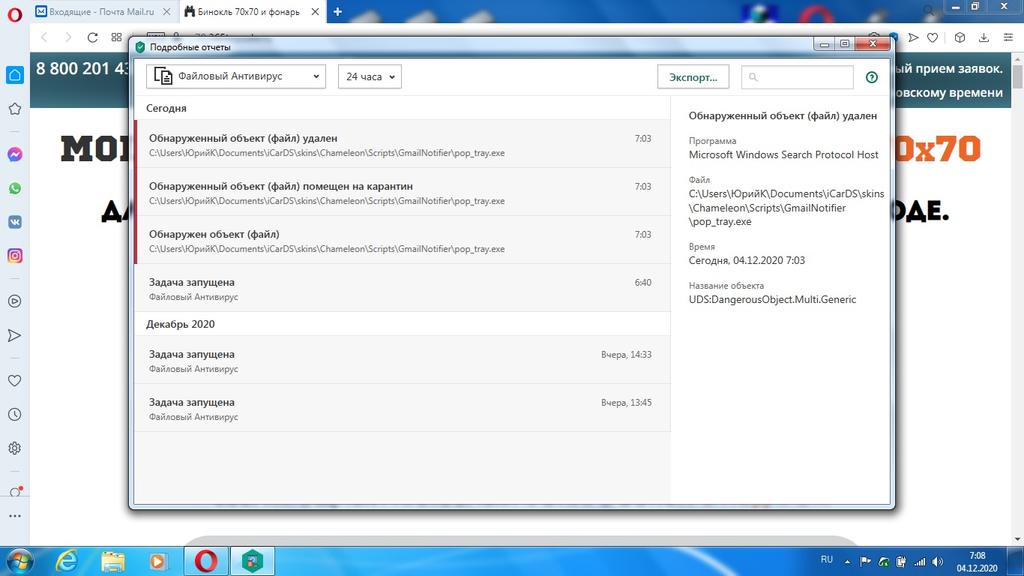The width and height of the screenshot is (1024, 576).
Task: Reload the page with the refresh icon
Action: 93,38
